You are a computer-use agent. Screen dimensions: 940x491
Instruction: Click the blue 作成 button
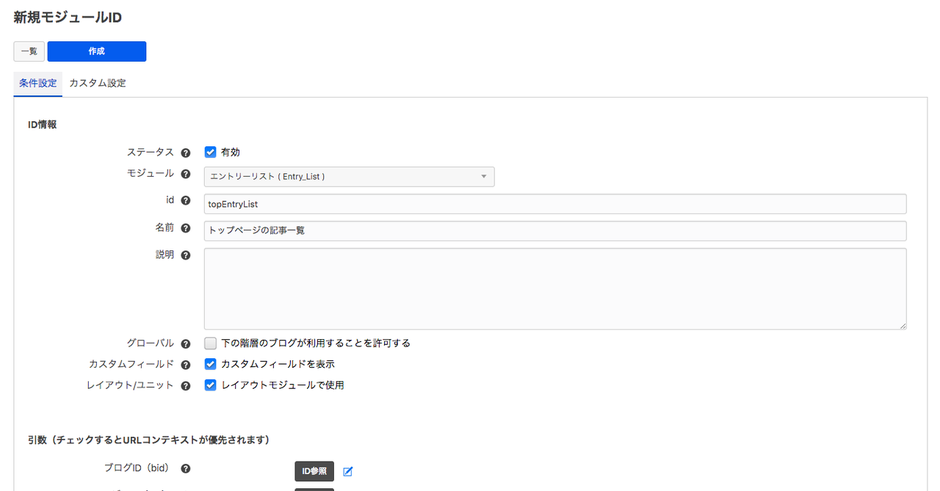pyautogui.click(x=96, y=51)
